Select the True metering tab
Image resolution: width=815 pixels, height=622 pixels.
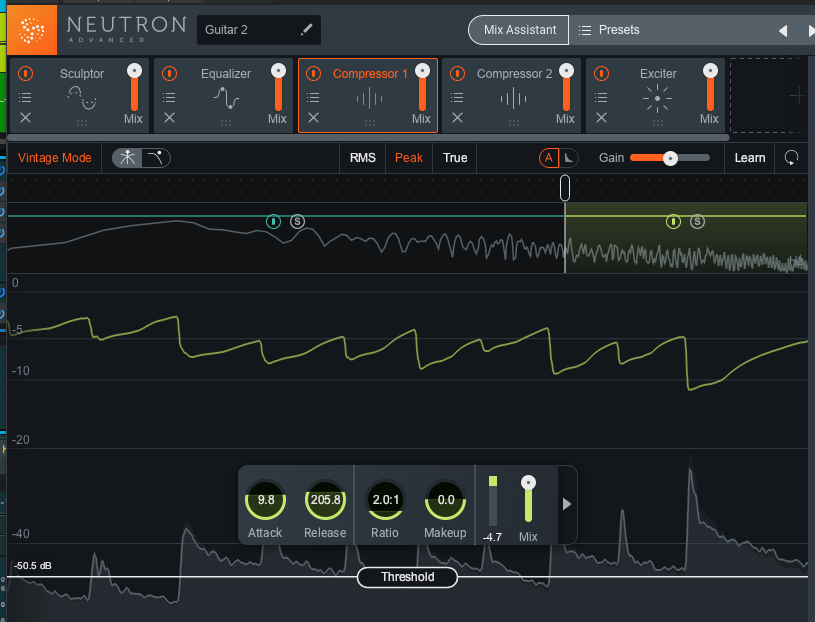pos(455,157)
